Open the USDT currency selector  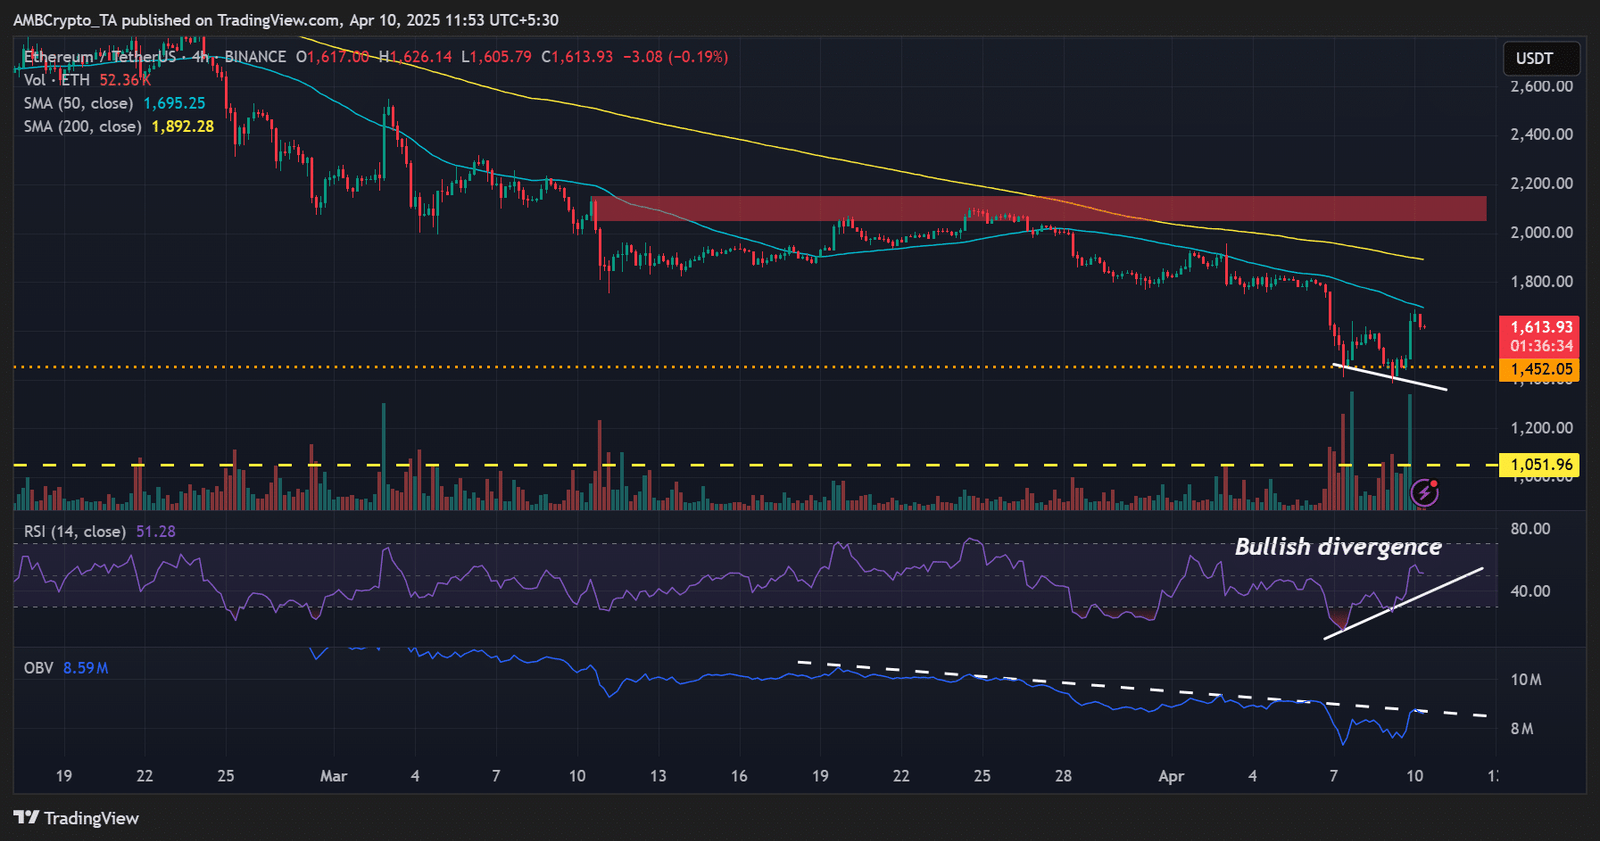(x=1541, y=59)
